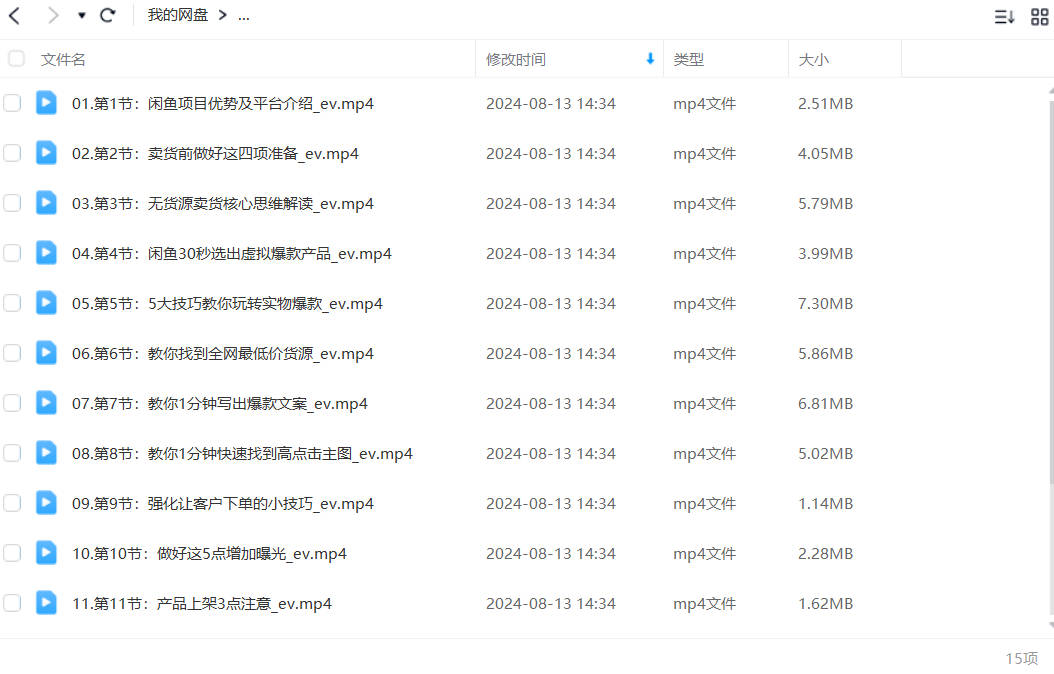
Task: Click the video icon of 03.第3节 file
Action: (x=46, y=203)
